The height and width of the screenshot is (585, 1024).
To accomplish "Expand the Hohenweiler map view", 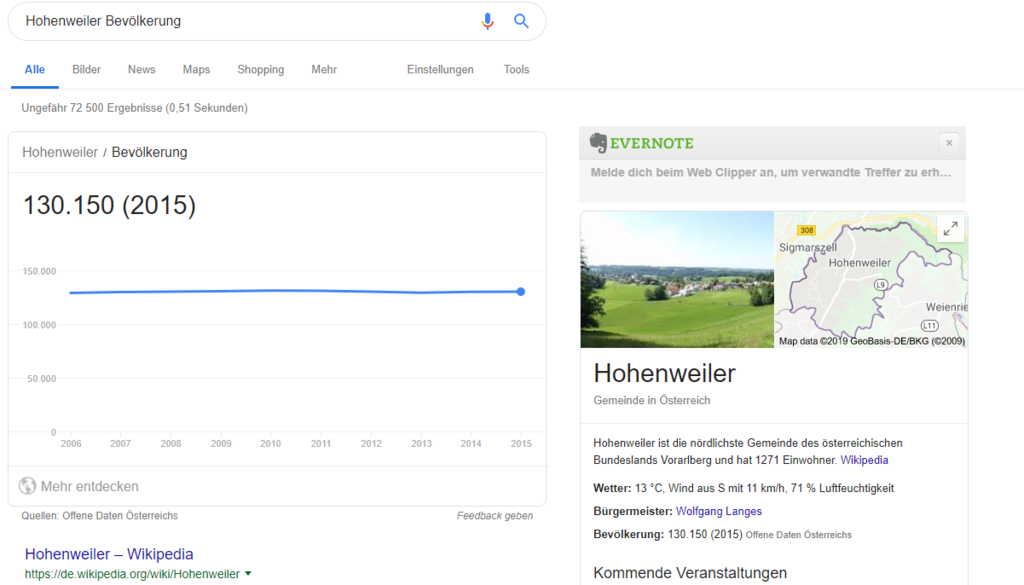I will coord(950,229).
